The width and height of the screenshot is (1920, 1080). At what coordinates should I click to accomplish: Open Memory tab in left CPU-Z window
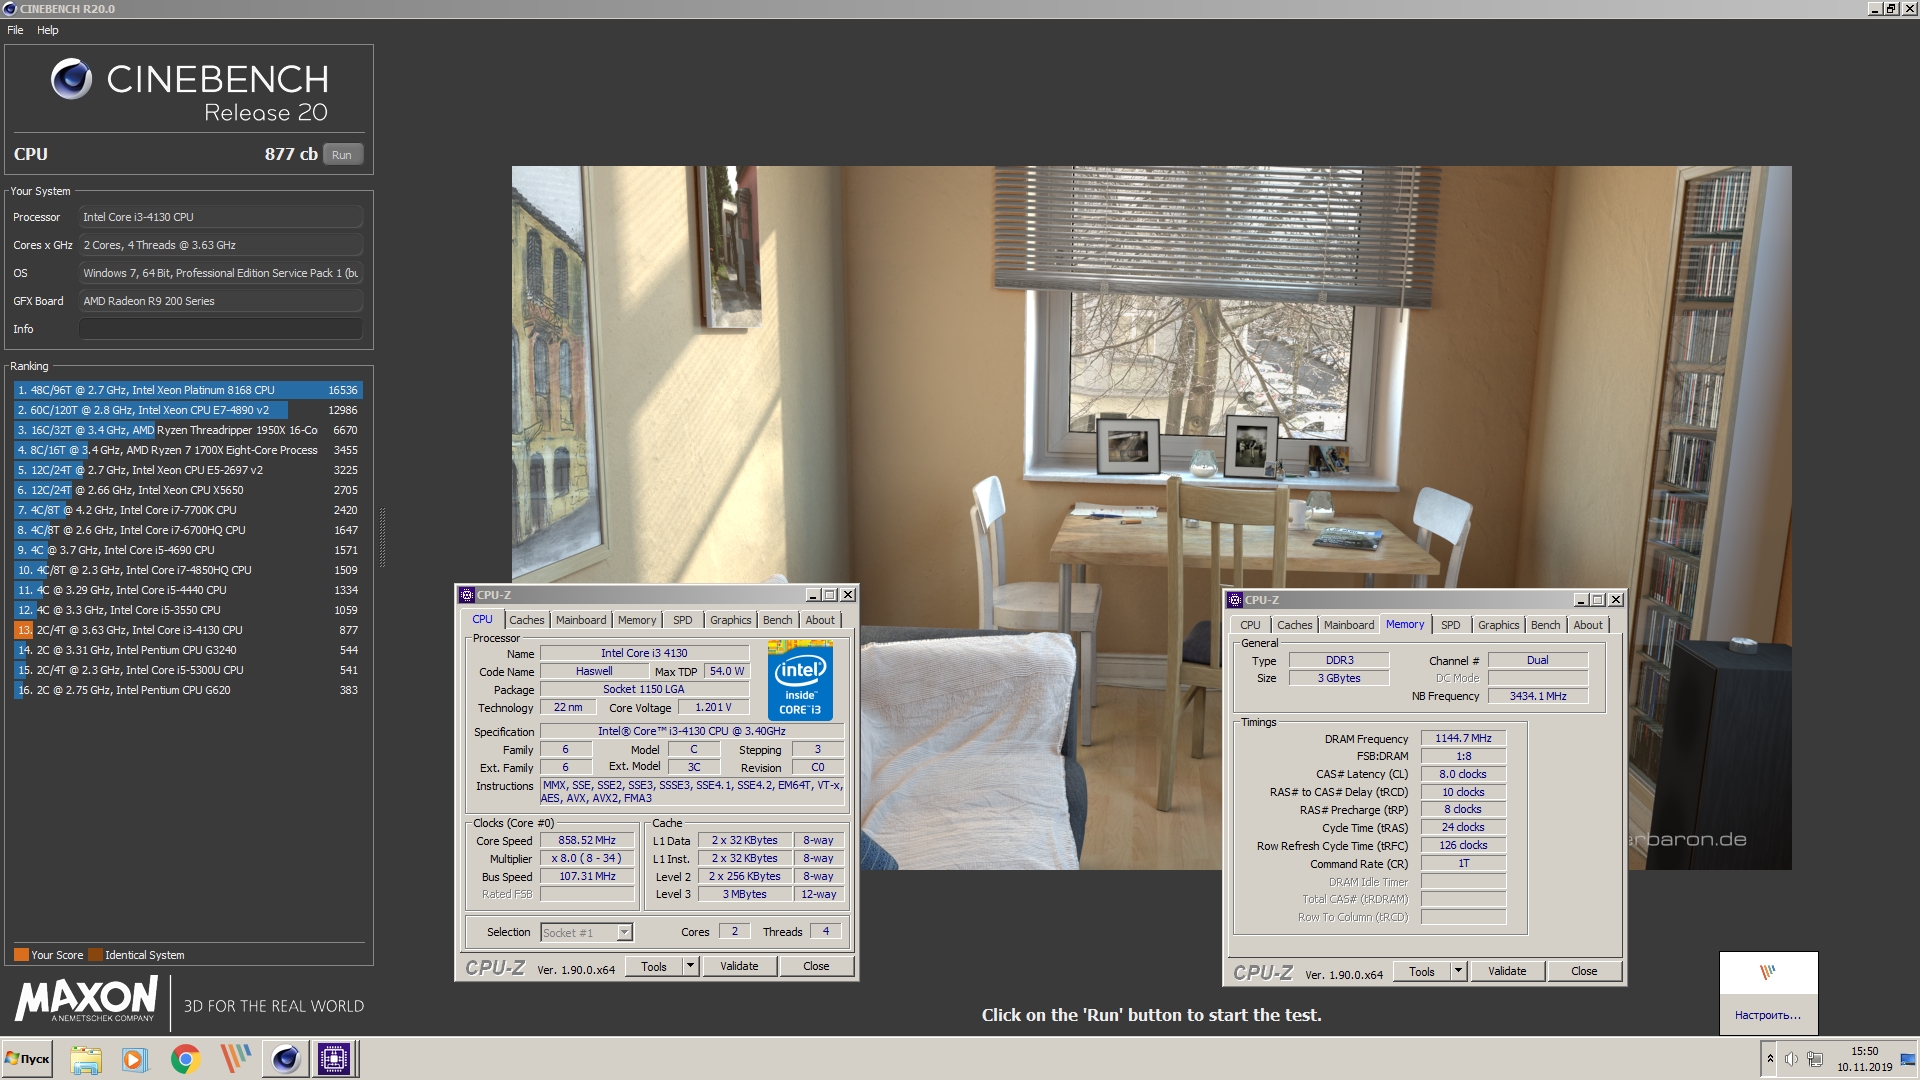(x=637, y=620)
